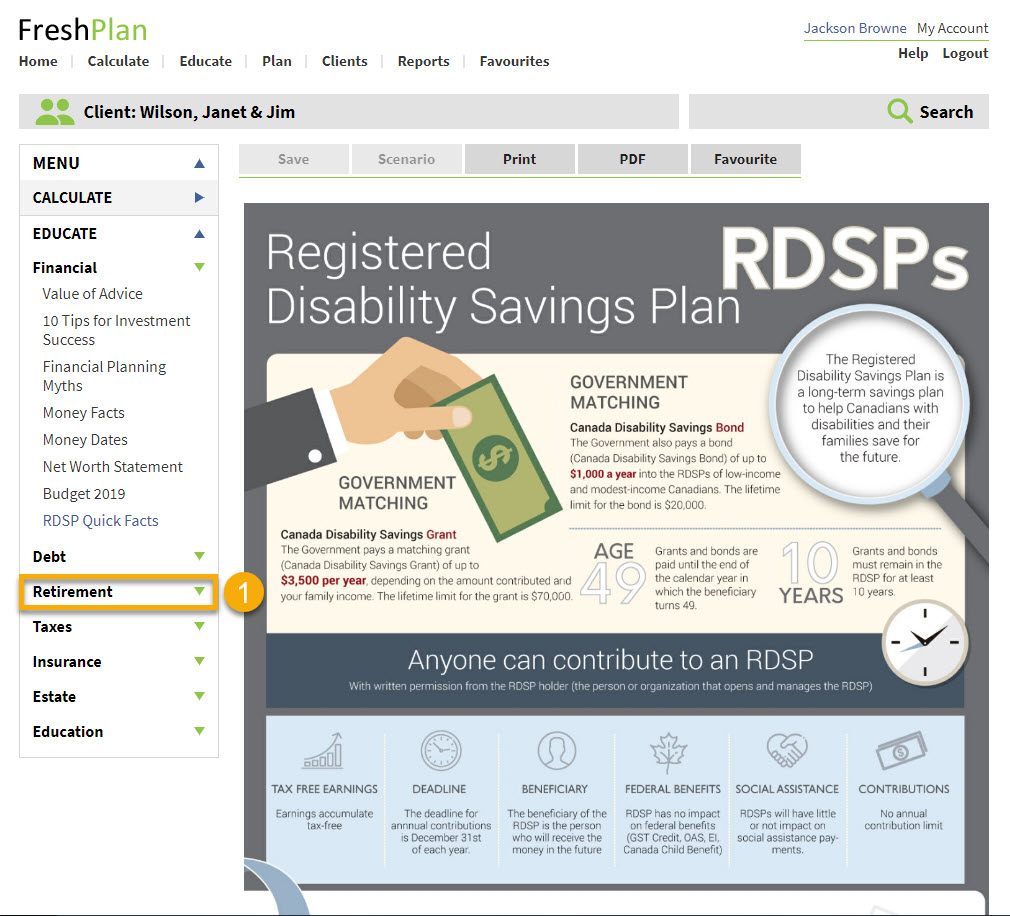
Task: Select the Education category label
Action: (x=68, y=732)
